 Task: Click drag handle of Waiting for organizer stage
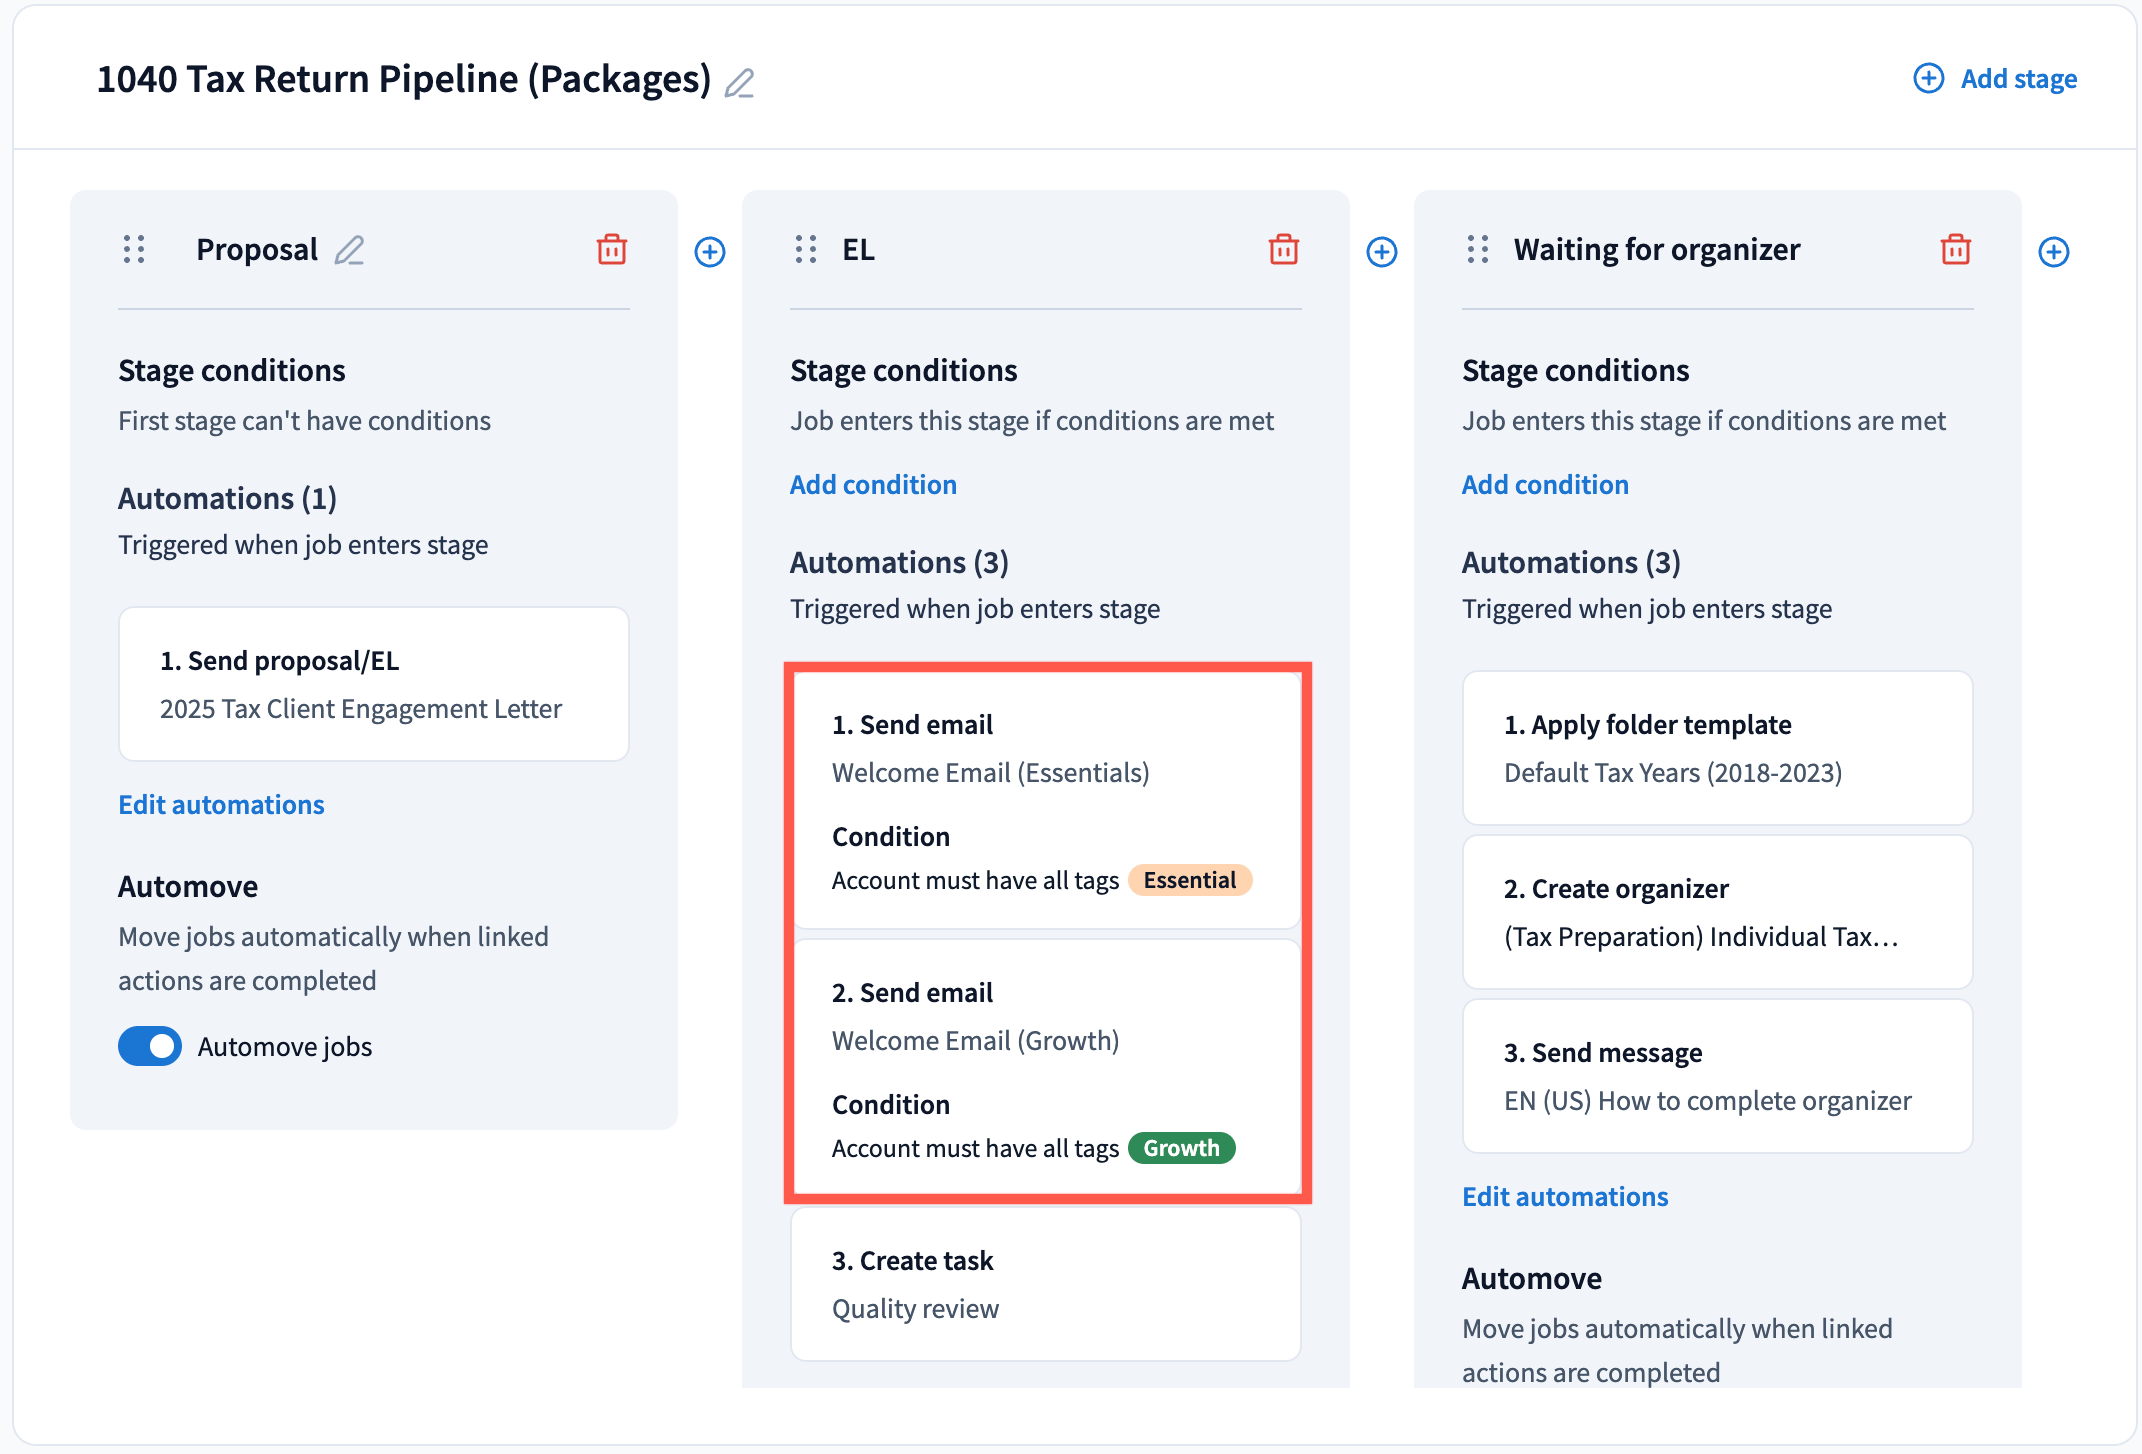click(x=1478, y=250)
